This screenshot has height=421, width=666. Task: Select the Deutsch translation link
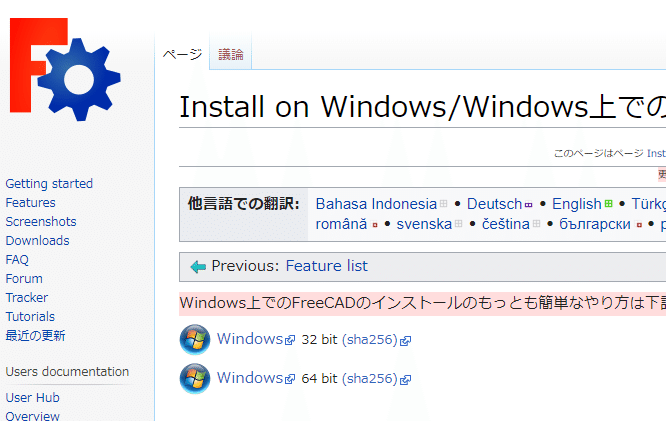pyautogui.click(x=494, y=204)
